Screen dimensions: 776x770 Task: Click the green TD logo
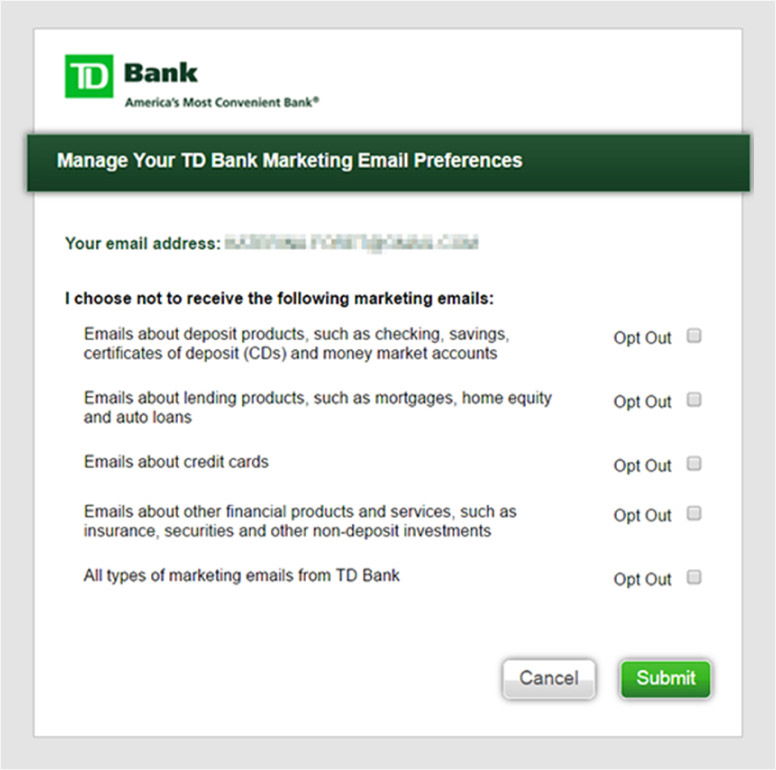pyautogui.click(x=89, y=76)
